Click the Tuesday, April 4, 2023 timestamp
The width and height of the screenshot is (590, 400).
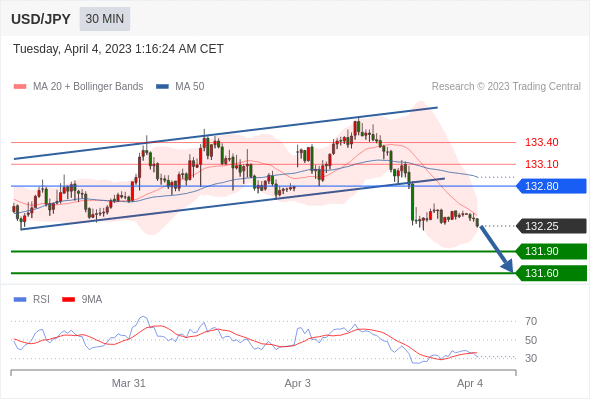pos(118,49)
